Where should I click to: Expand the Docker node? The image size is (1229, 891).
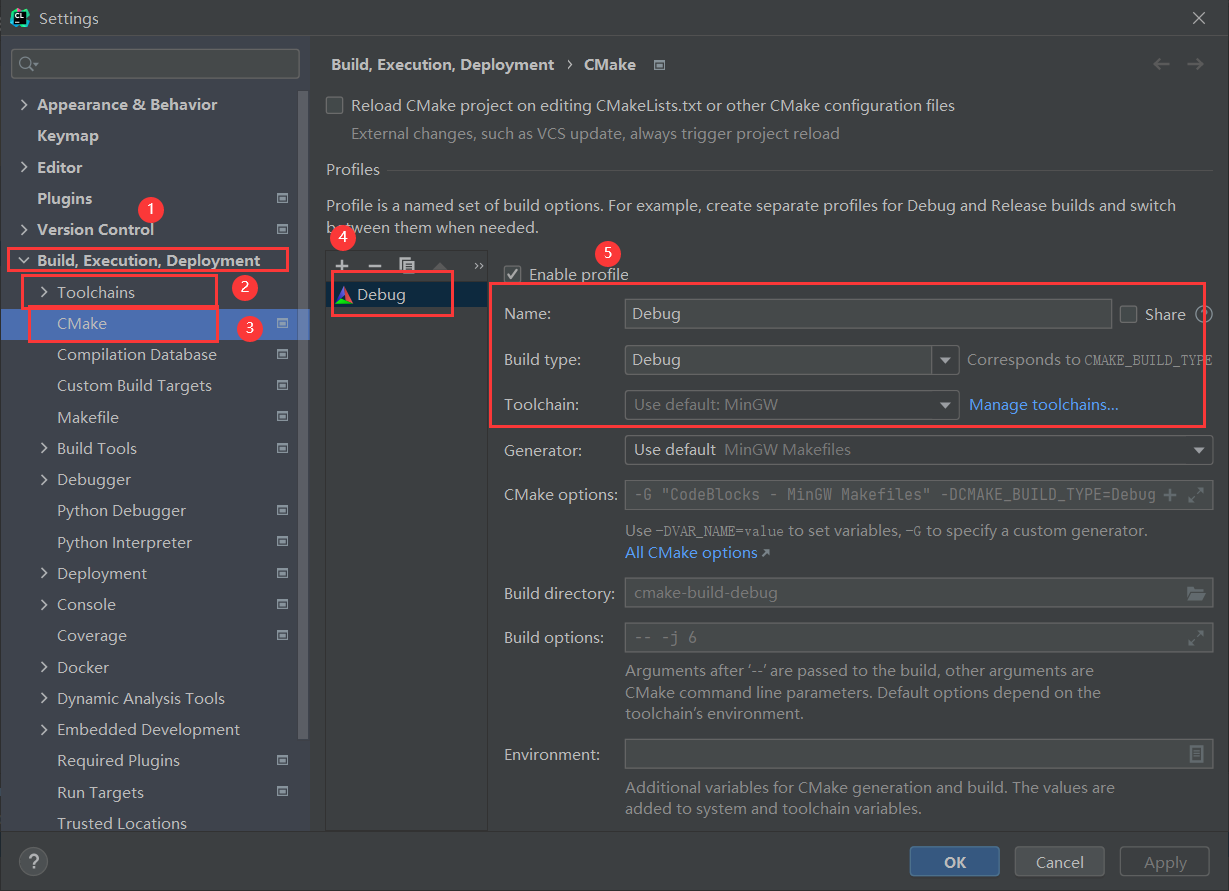[44, 667]
